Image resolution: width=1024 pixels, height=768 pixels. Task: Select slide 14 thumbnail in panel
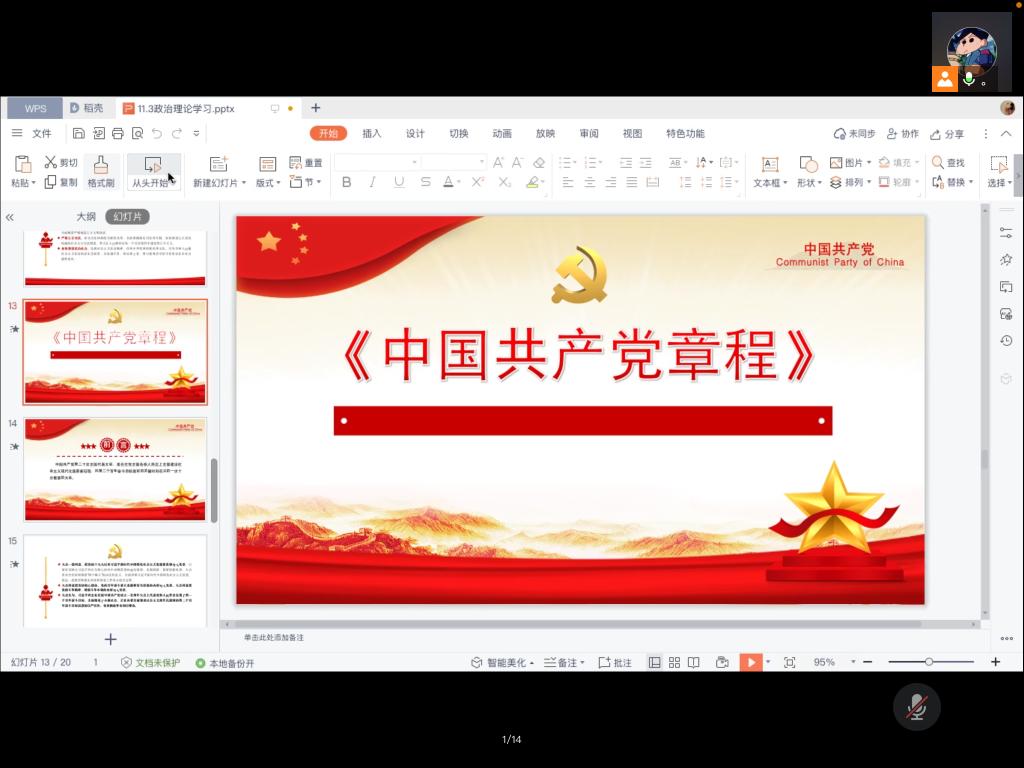click(x=115, y=470)
